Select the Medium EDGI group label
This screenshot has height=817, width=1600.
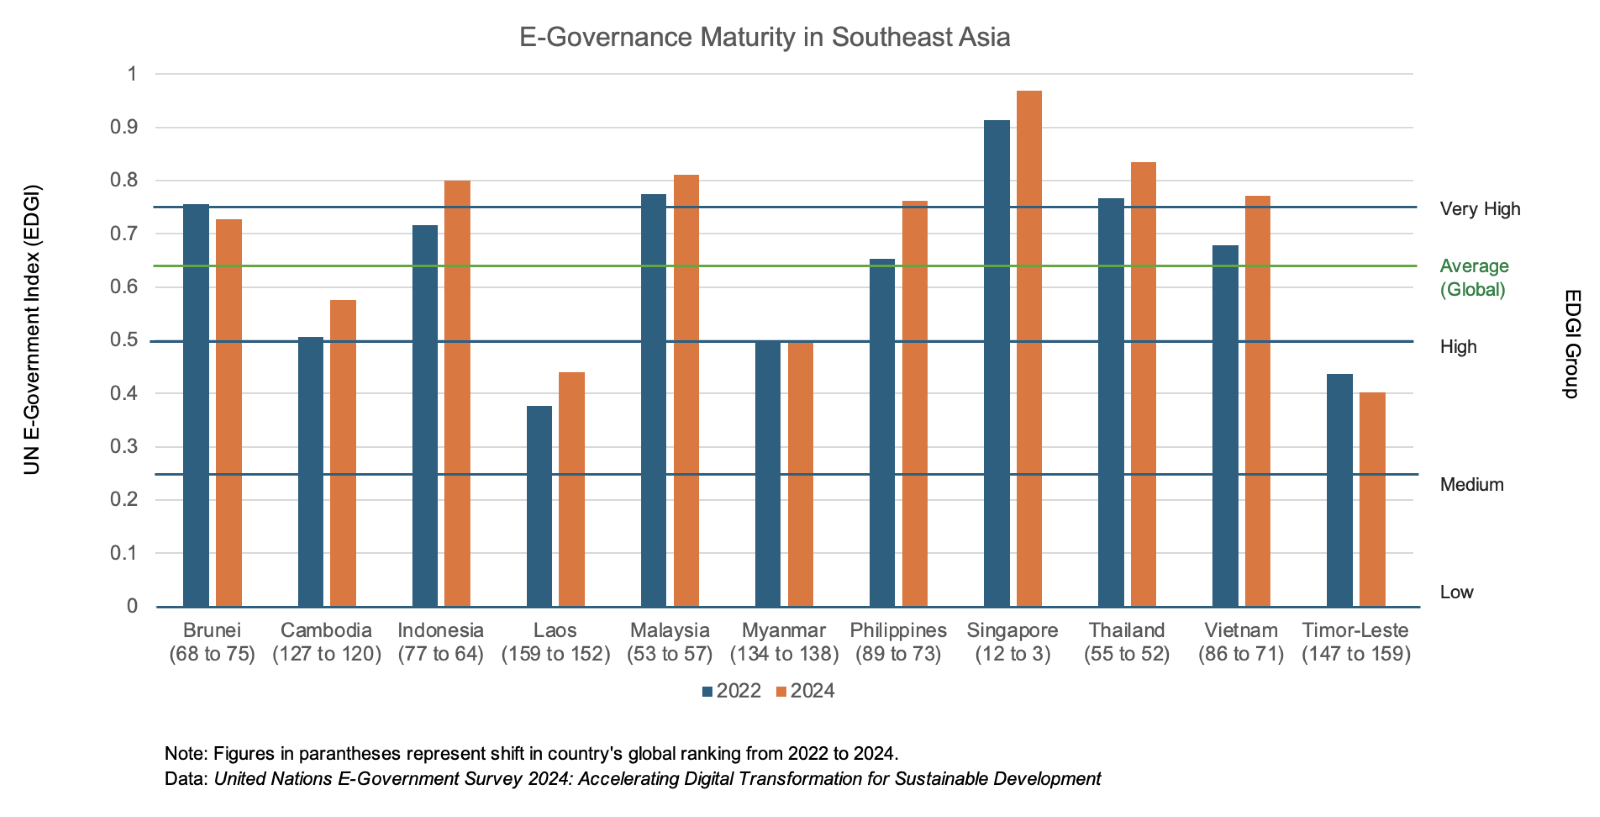(x=1471, y=485)
